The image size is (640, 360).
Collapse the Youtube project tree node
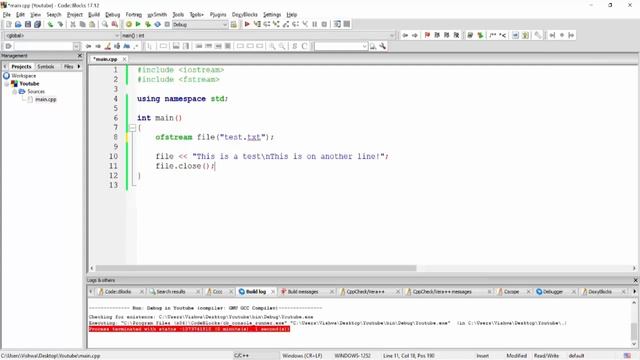pyautogui.click(x=7, y=84)
